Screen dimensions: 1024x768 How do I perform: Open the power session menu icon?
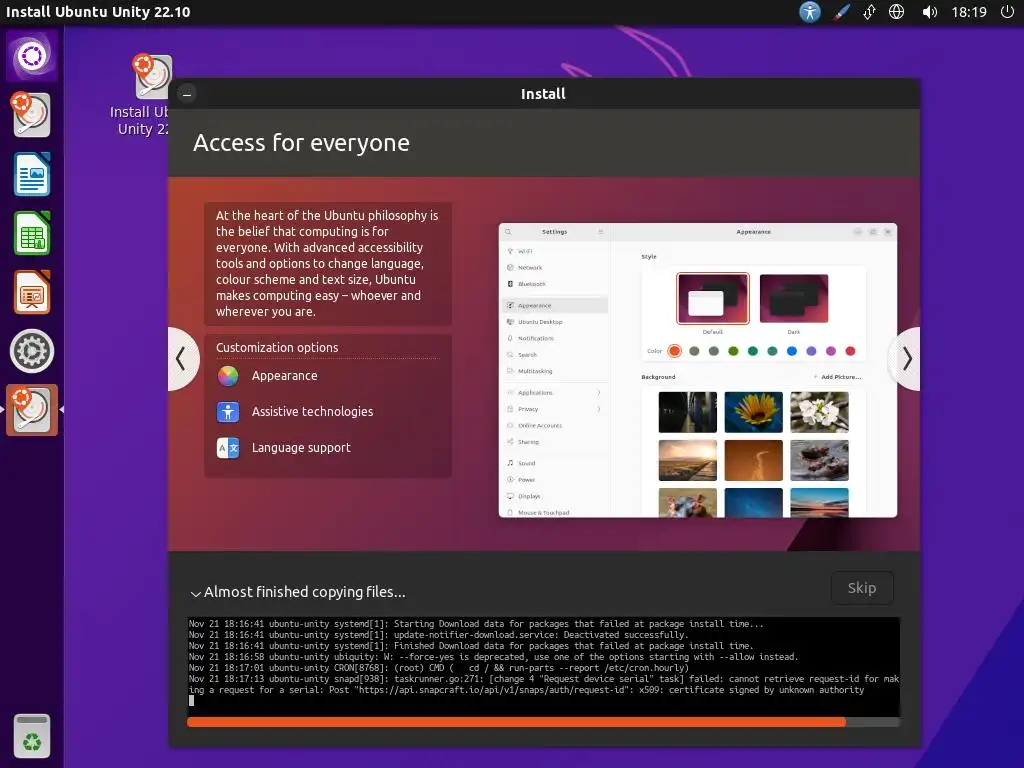pos(1007,12)
